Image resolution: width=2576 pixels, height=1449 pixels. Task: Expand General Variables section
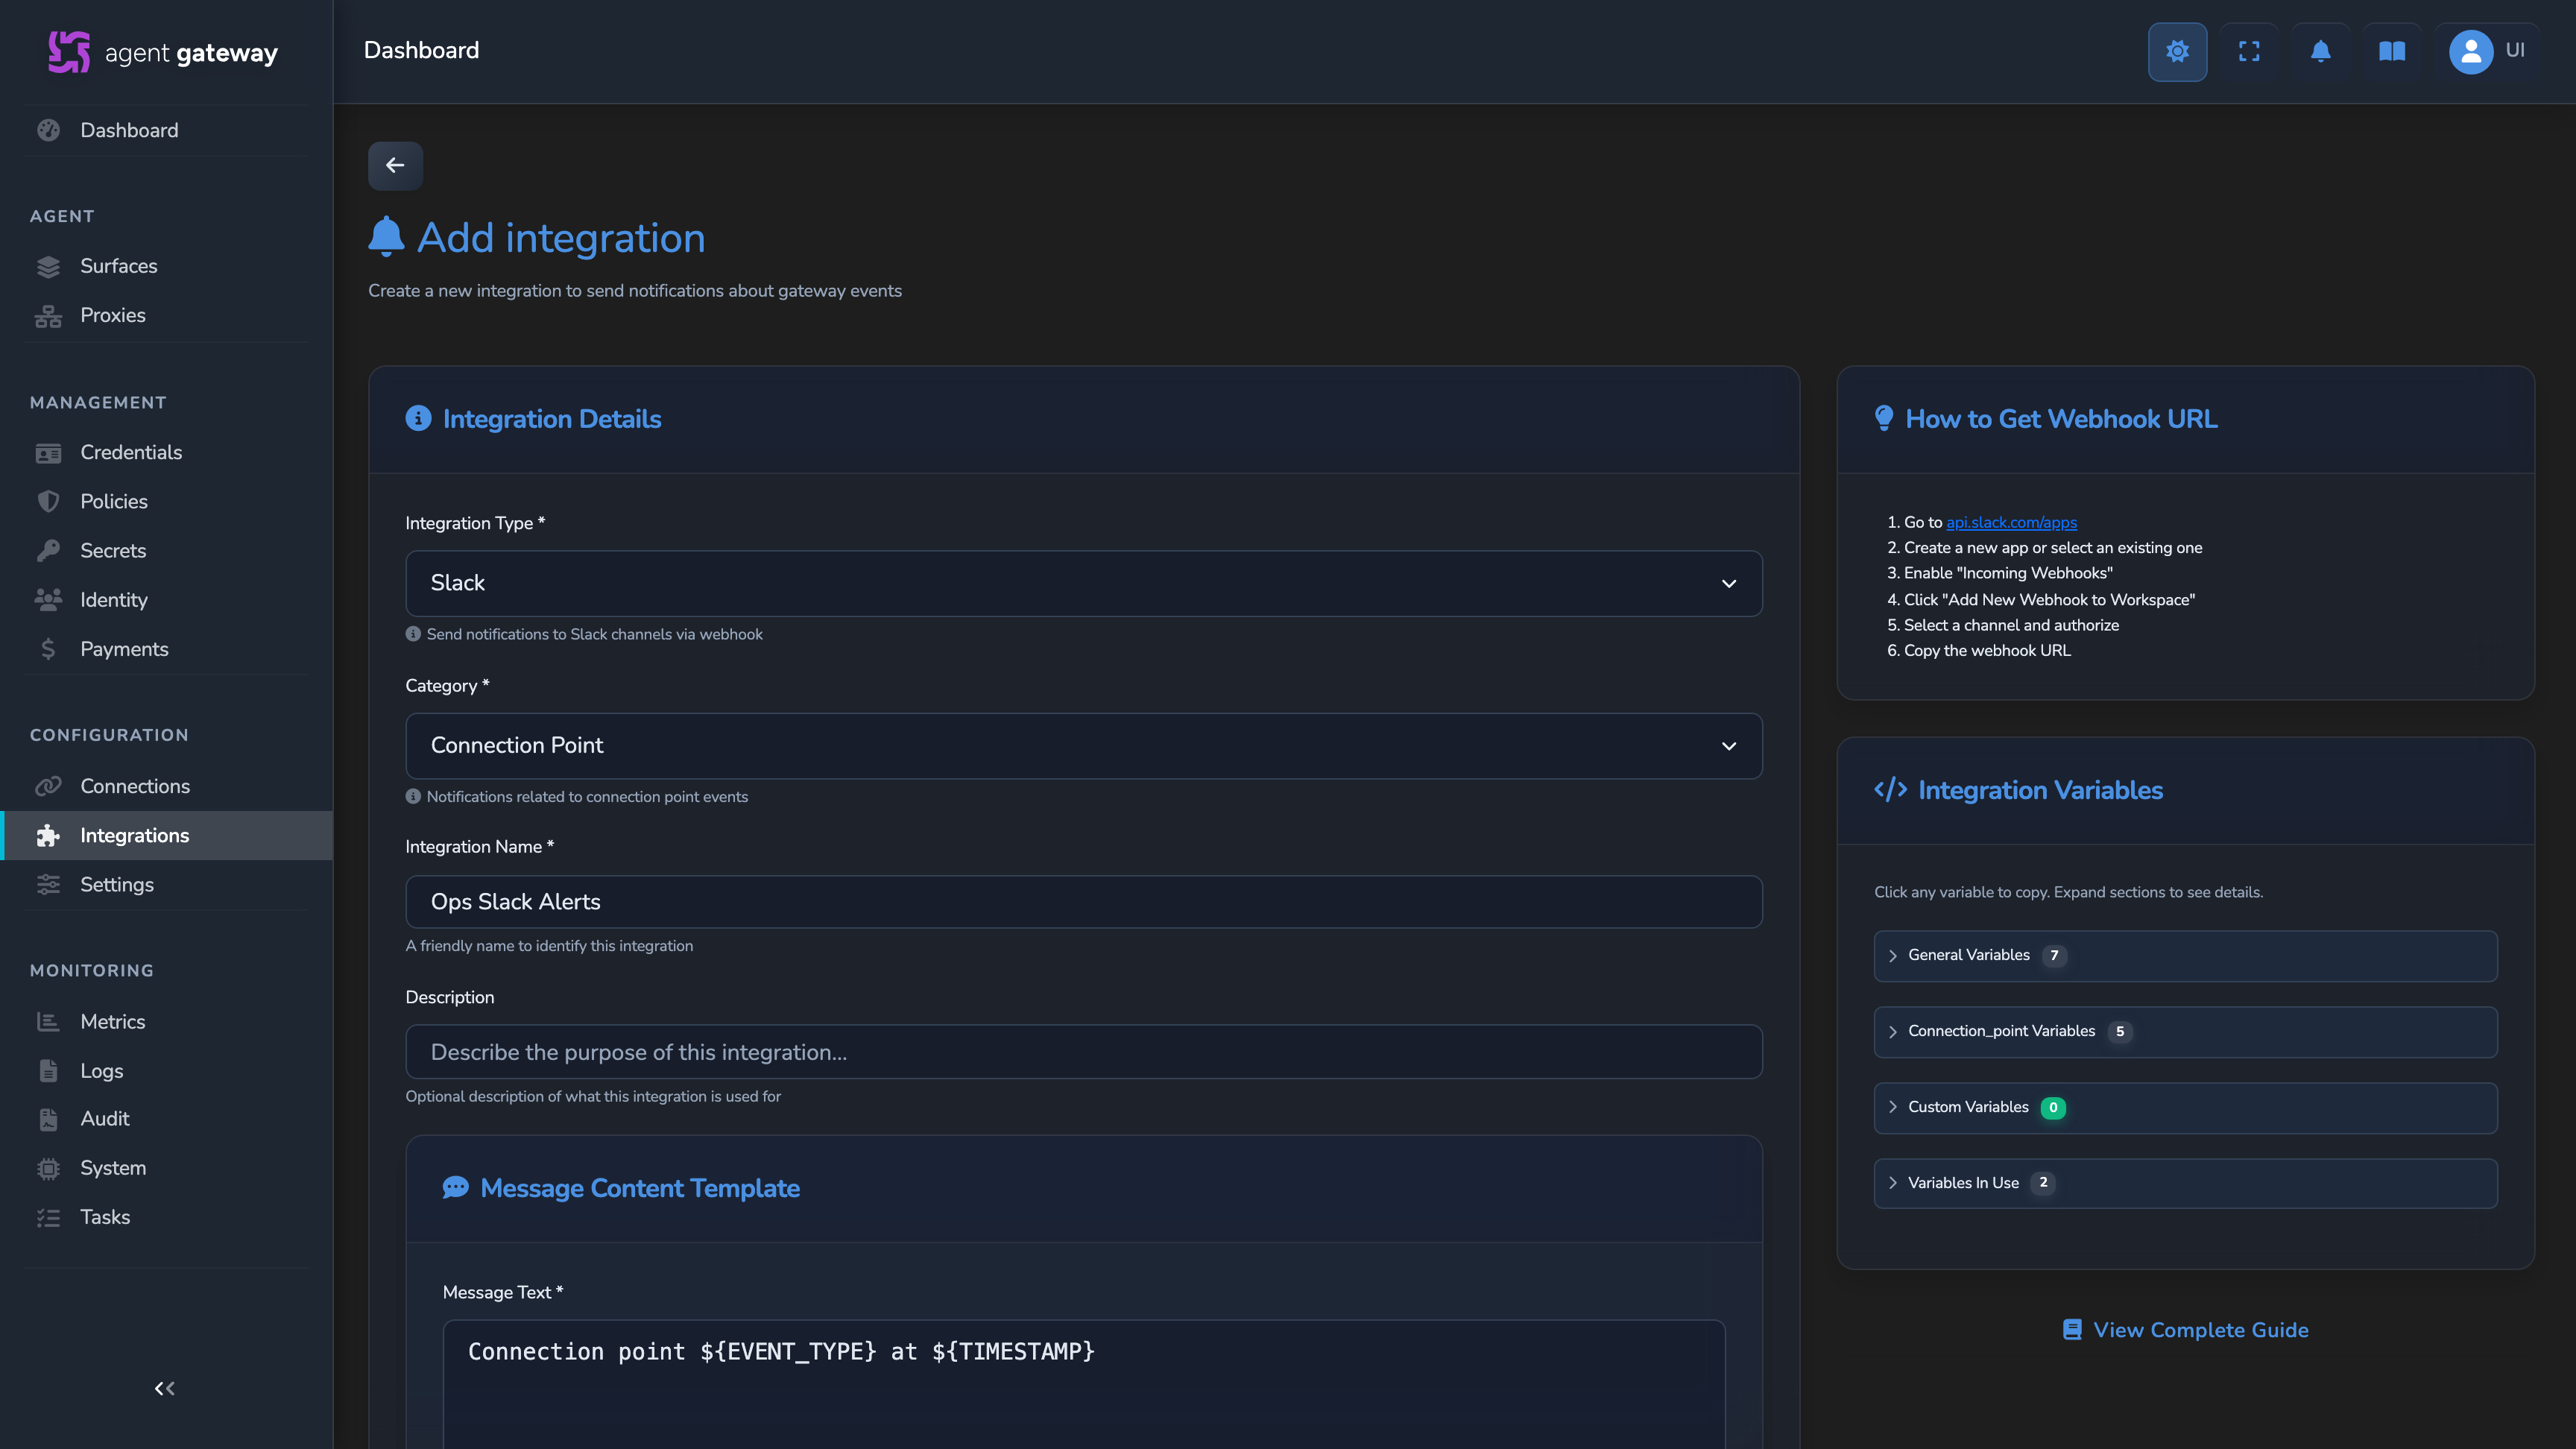(x=2185, y=956)
